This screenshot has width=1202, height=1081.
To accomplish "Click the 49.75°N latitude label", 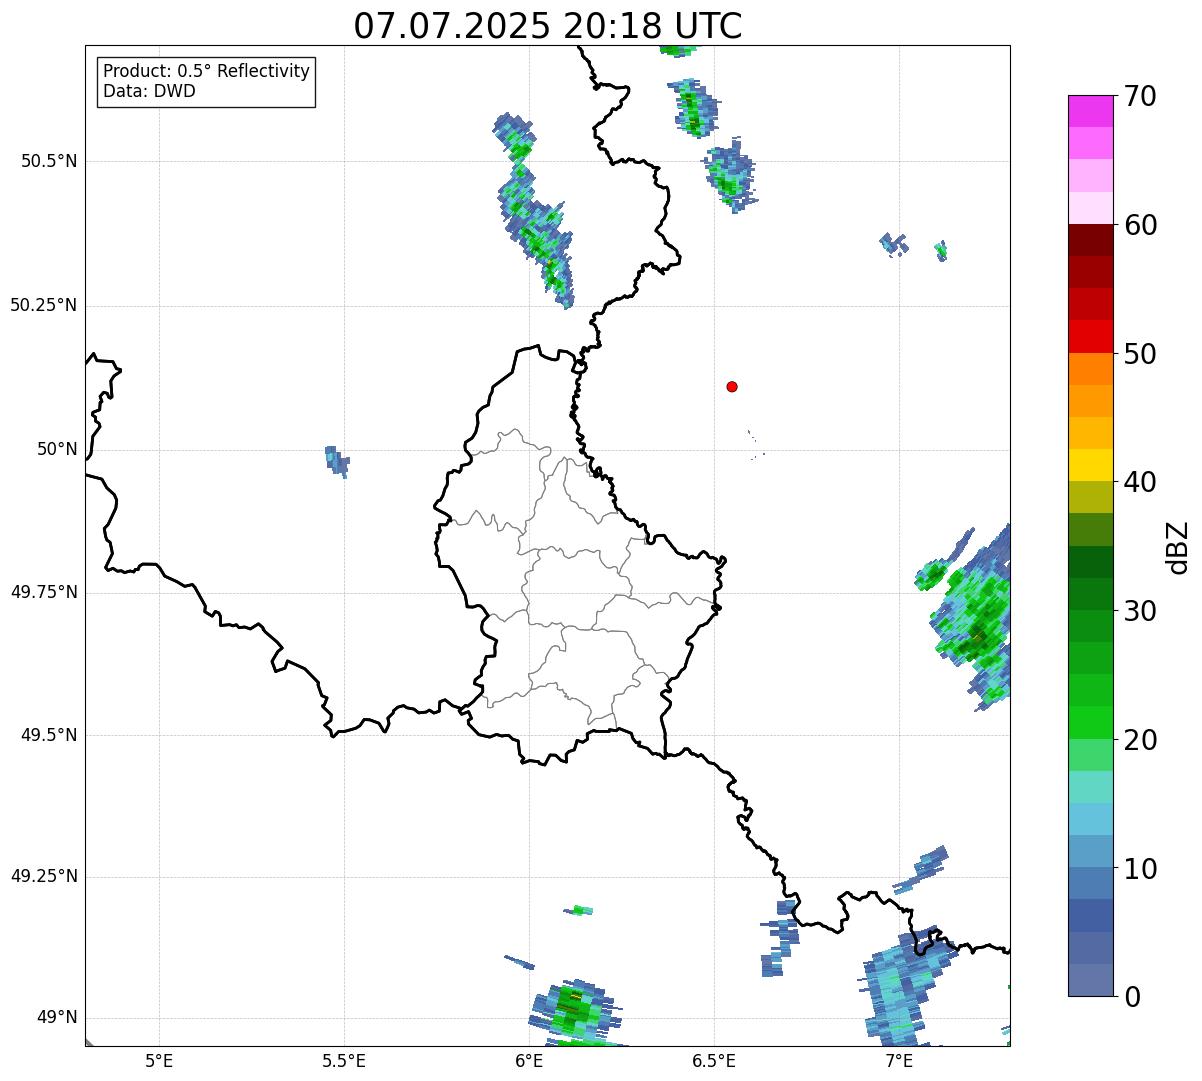I will (x=44, y=592).
